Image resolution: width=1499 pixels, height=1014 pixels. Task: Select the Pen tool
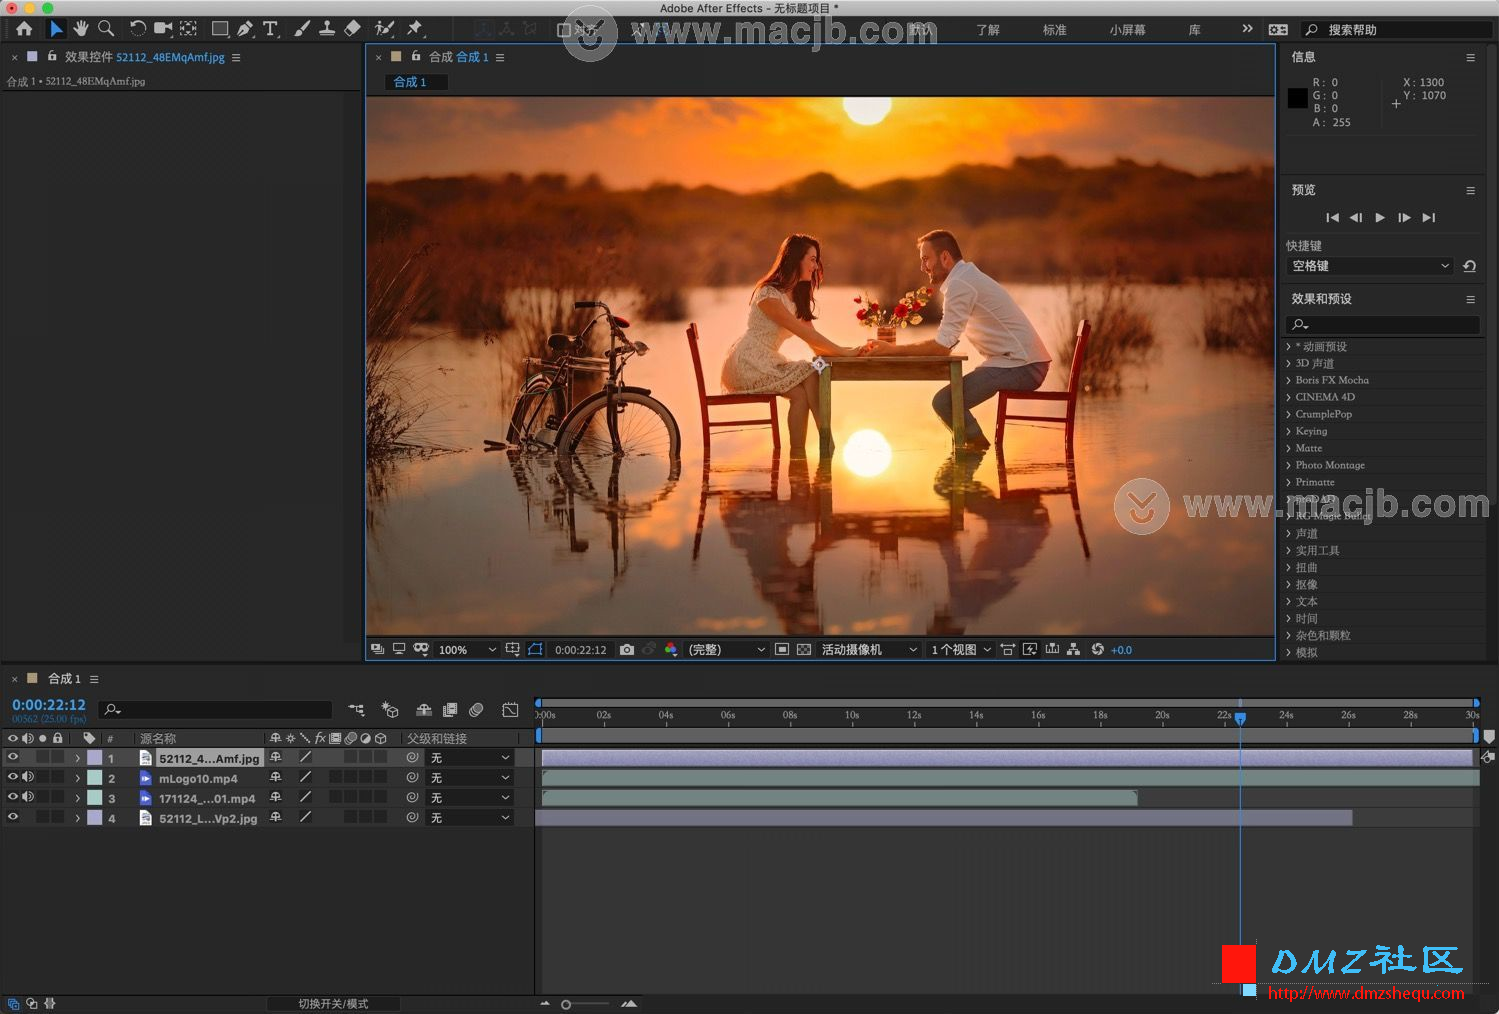tap(245, 29)
